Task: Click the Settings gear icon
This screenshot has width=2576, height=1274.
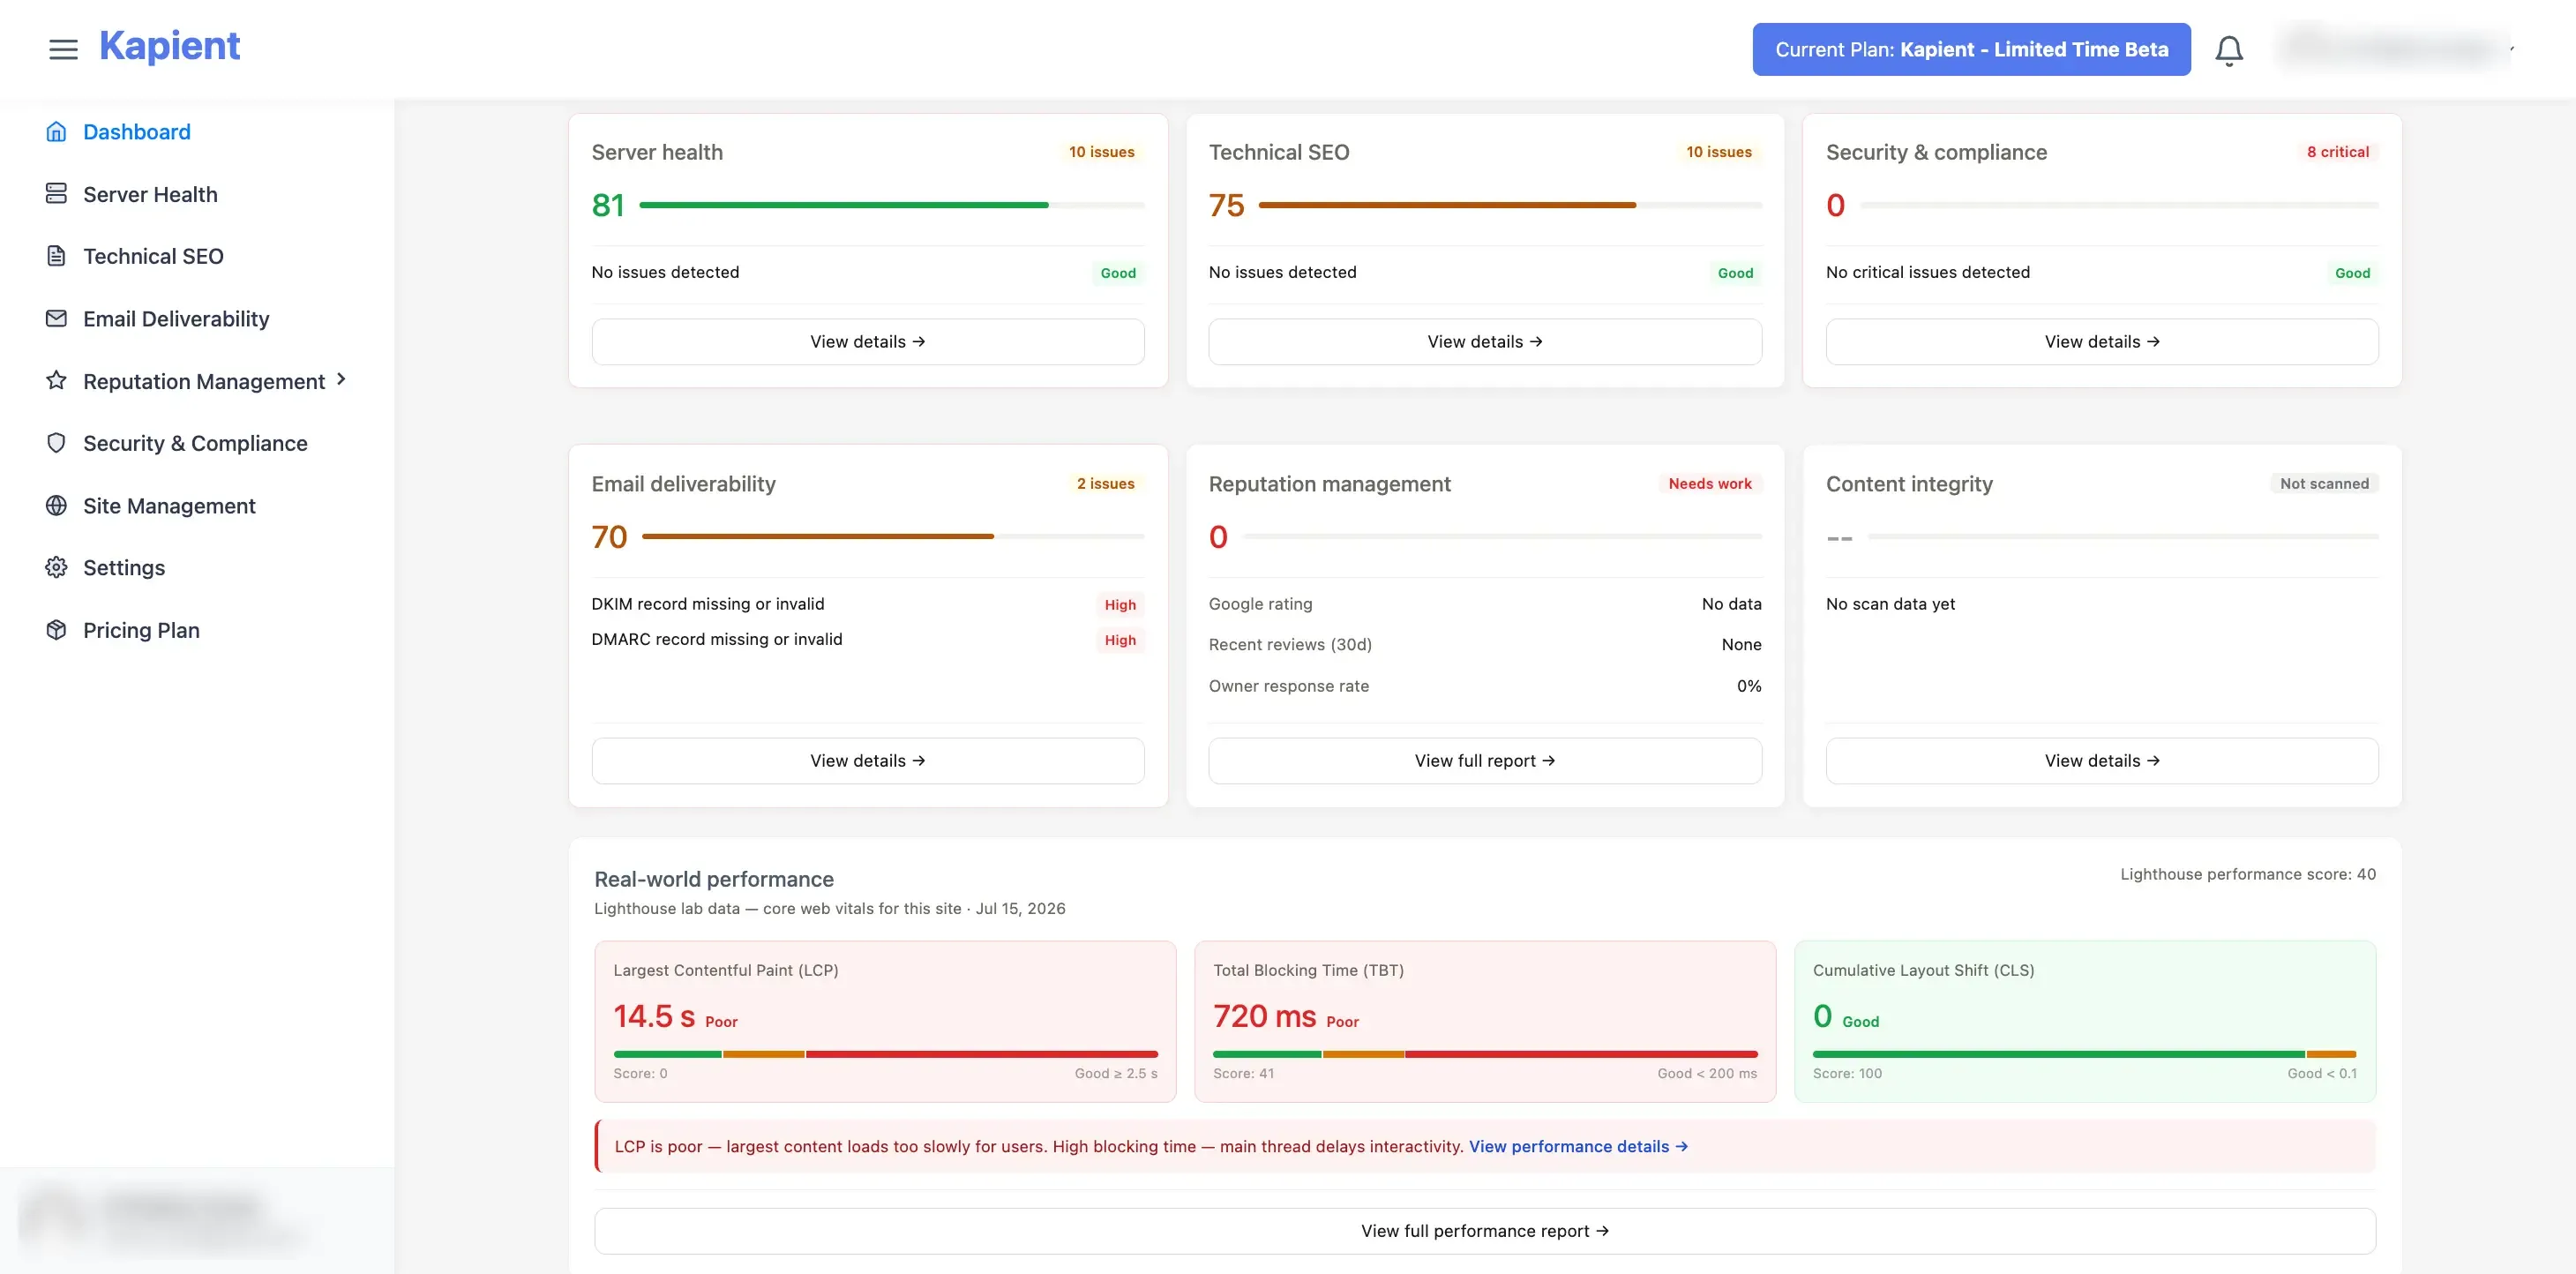Action: [x=57, y=568]
